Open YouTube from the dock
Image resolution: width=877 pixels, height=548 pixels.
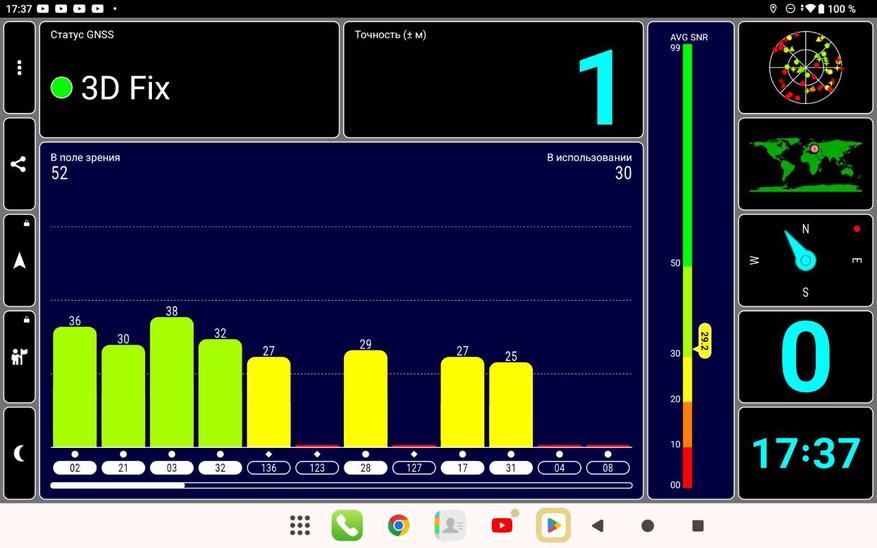pyautogui.click(x=502, y=525)
